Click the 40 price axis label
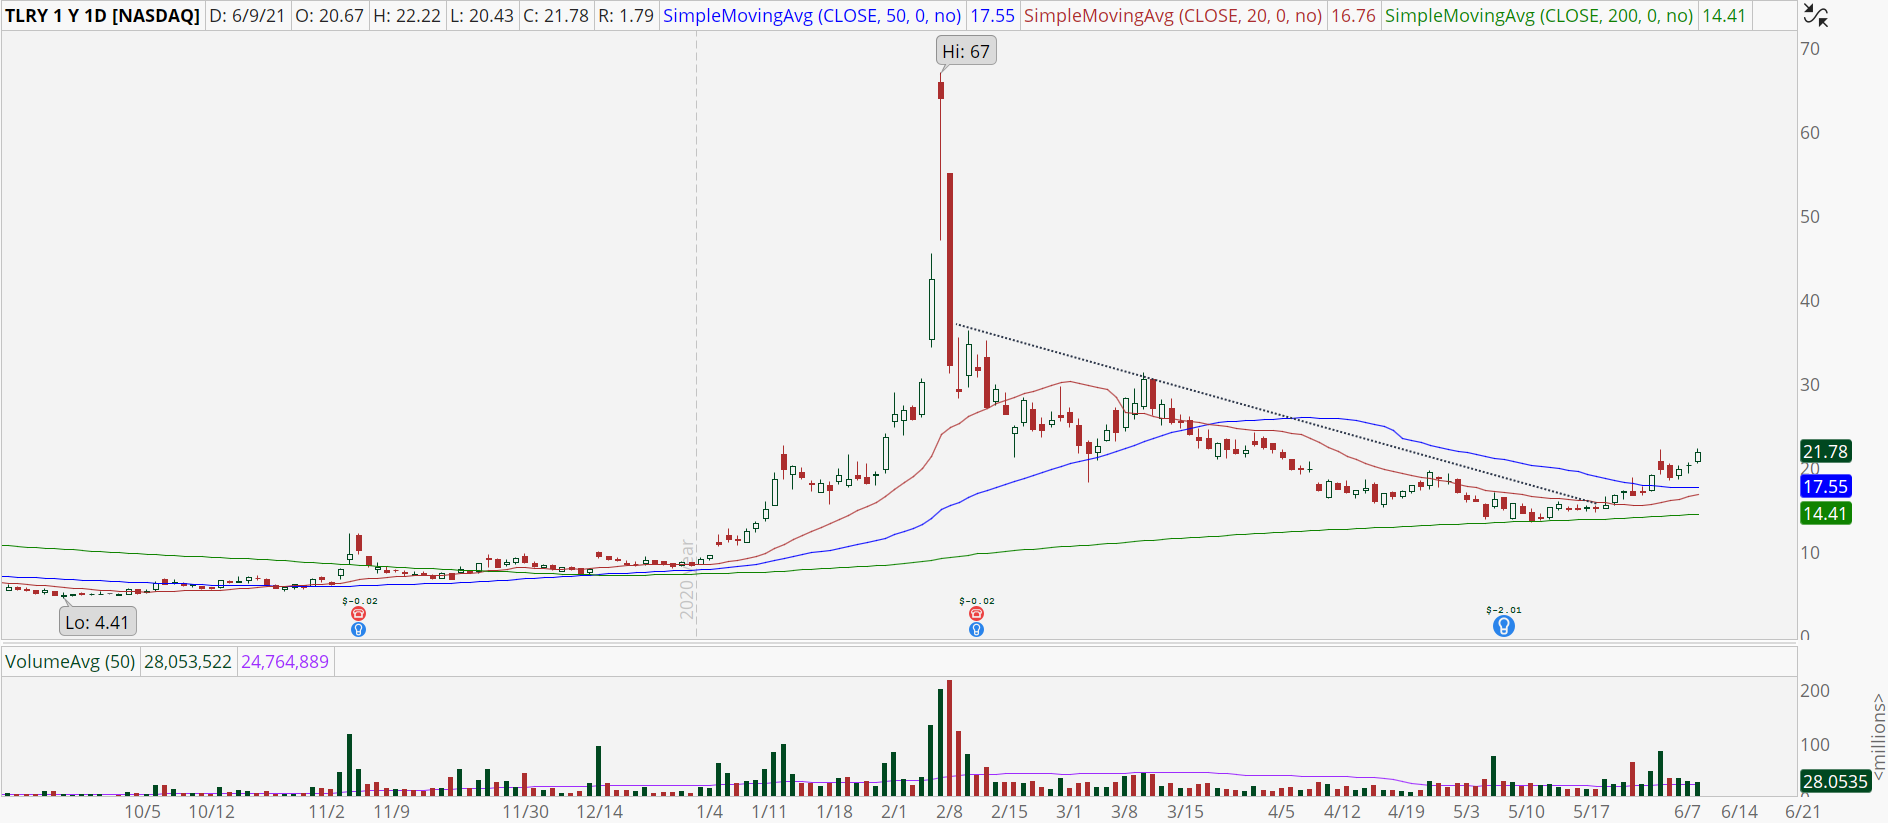1888x823 pixels. pos(1810,301)
